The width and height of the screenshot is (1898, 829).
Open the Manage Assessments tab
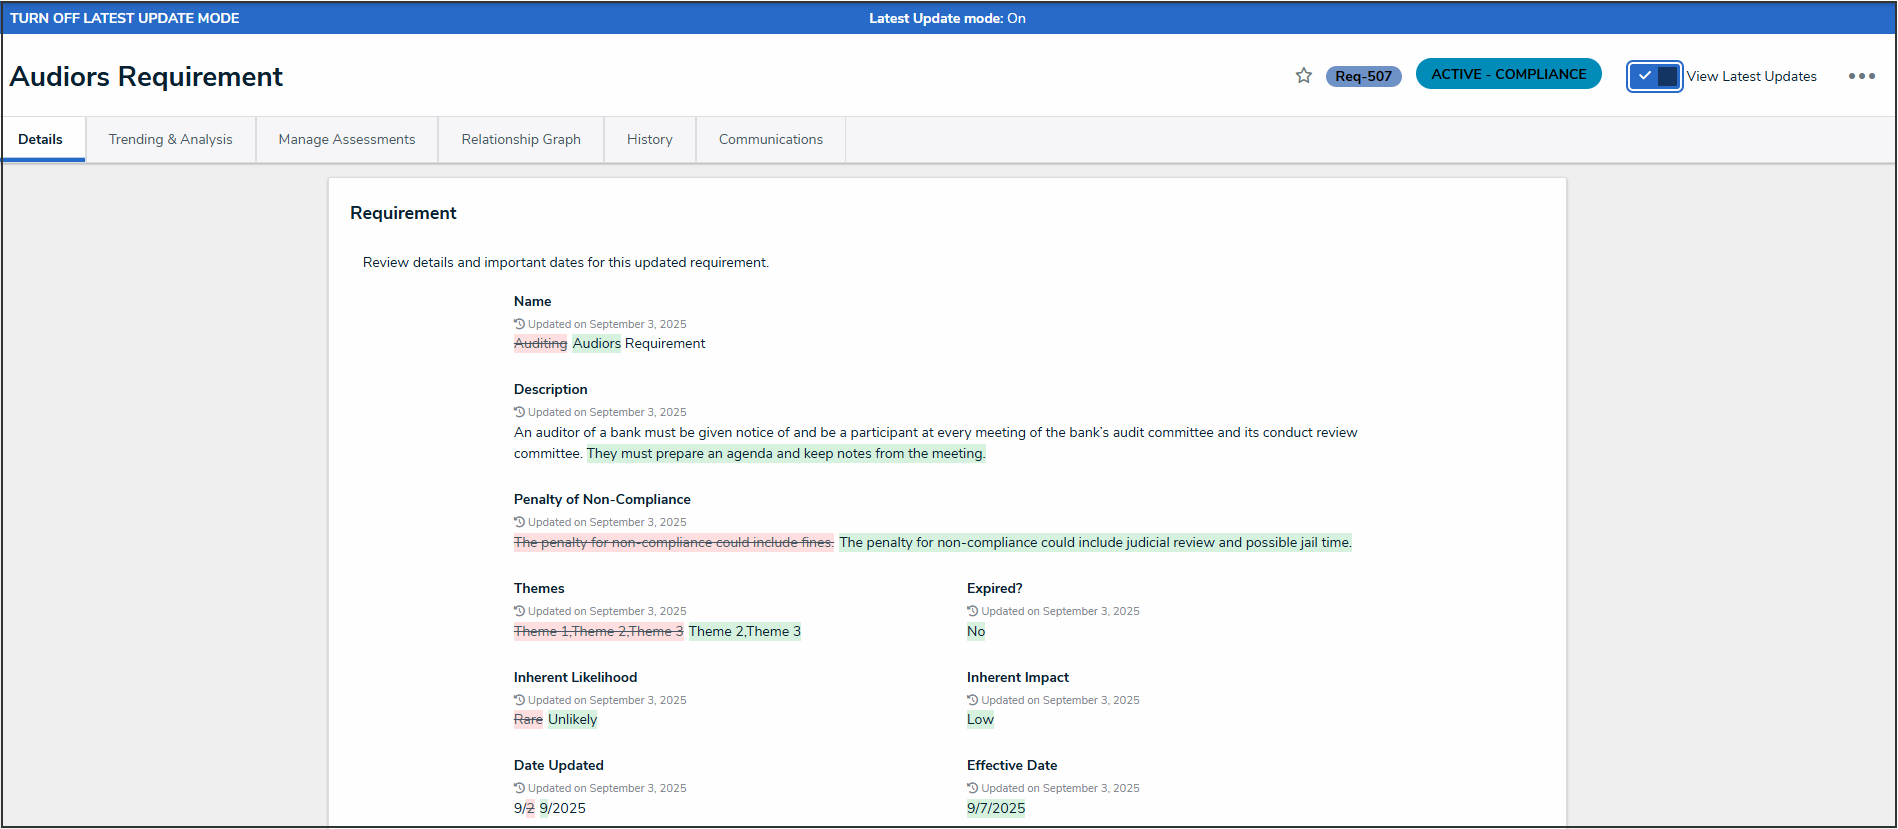tap(346, 139)
